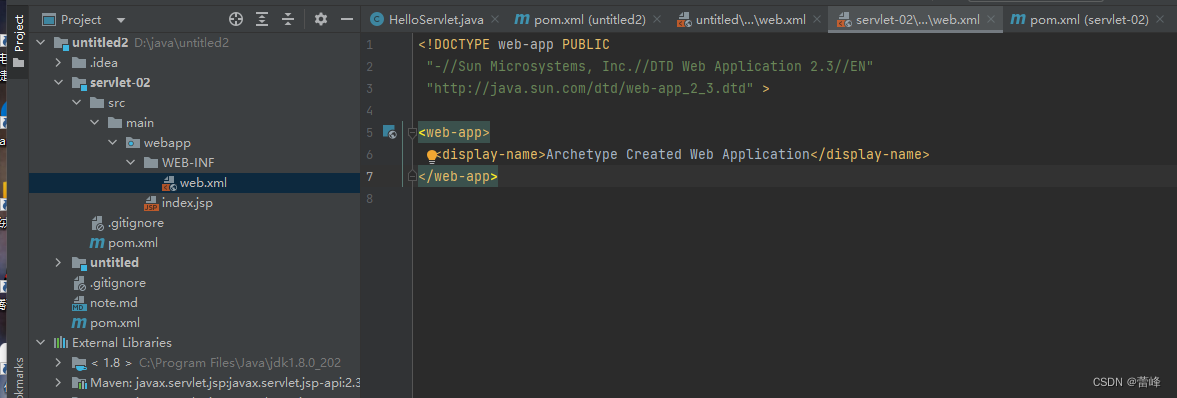
Task: Click the External Libraries icon
Action: [x=61, y=342]
